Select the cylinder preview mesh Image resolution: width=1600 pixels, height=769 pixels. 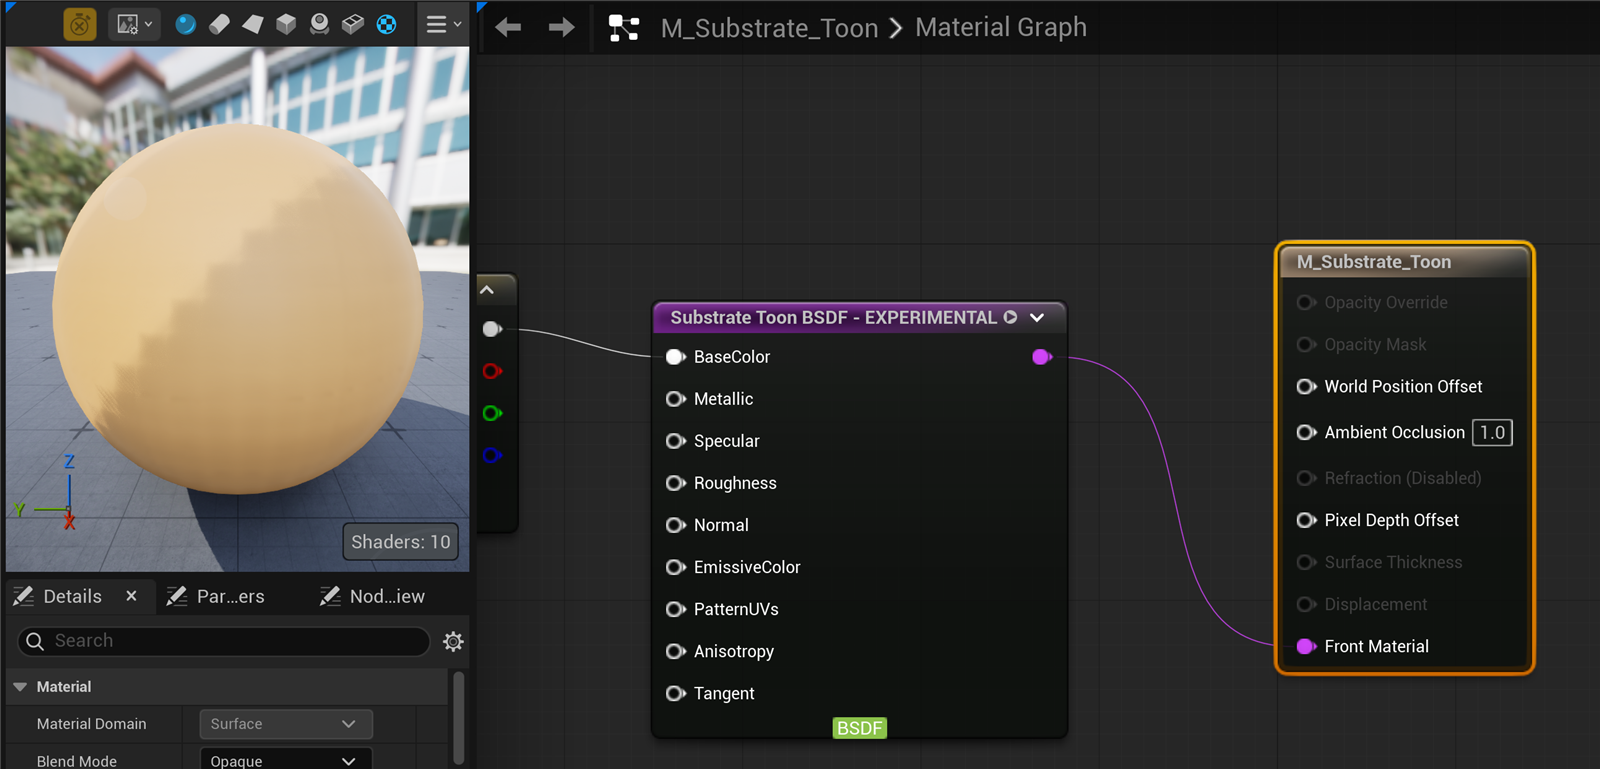click(x=220, y=24)
